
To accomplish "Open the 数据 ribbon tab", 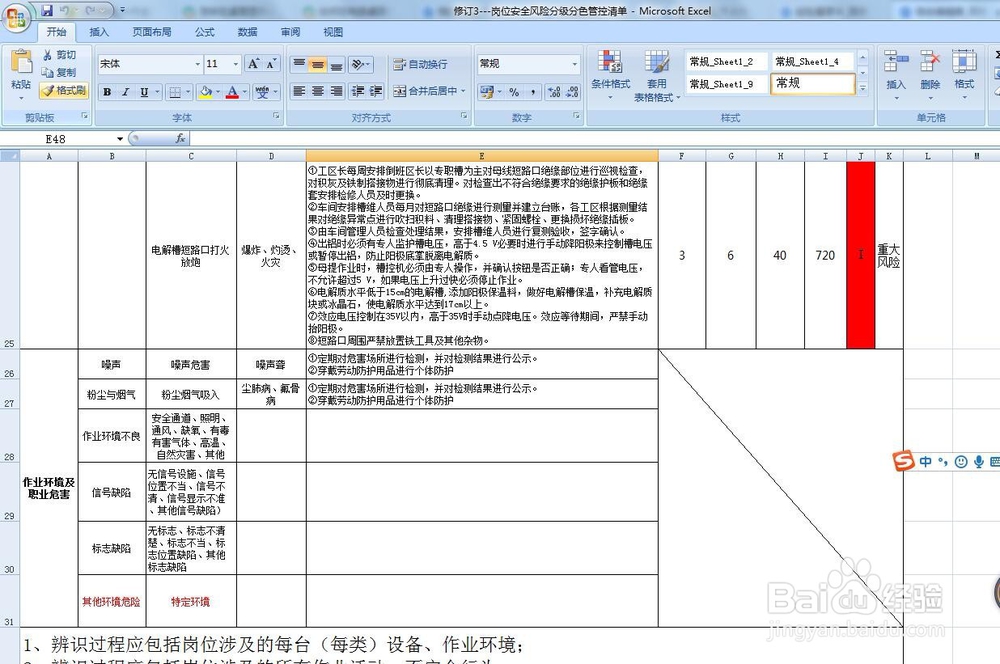I will [247, 32].
